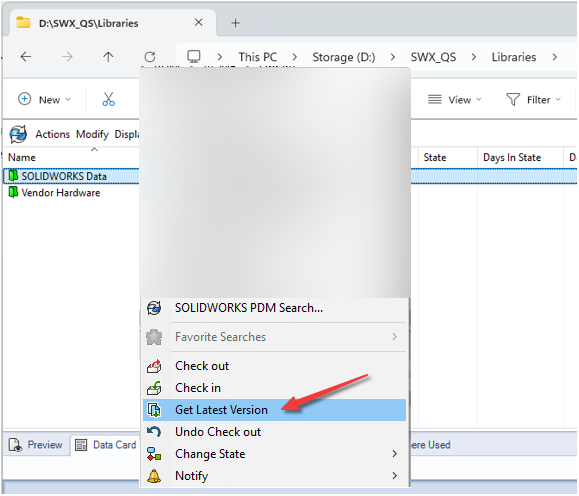Click the SOLIDWORKS Data green folder icon
The height and width of the screenshot is (496, 579).
pyautogui.click(x=13, y=176)
